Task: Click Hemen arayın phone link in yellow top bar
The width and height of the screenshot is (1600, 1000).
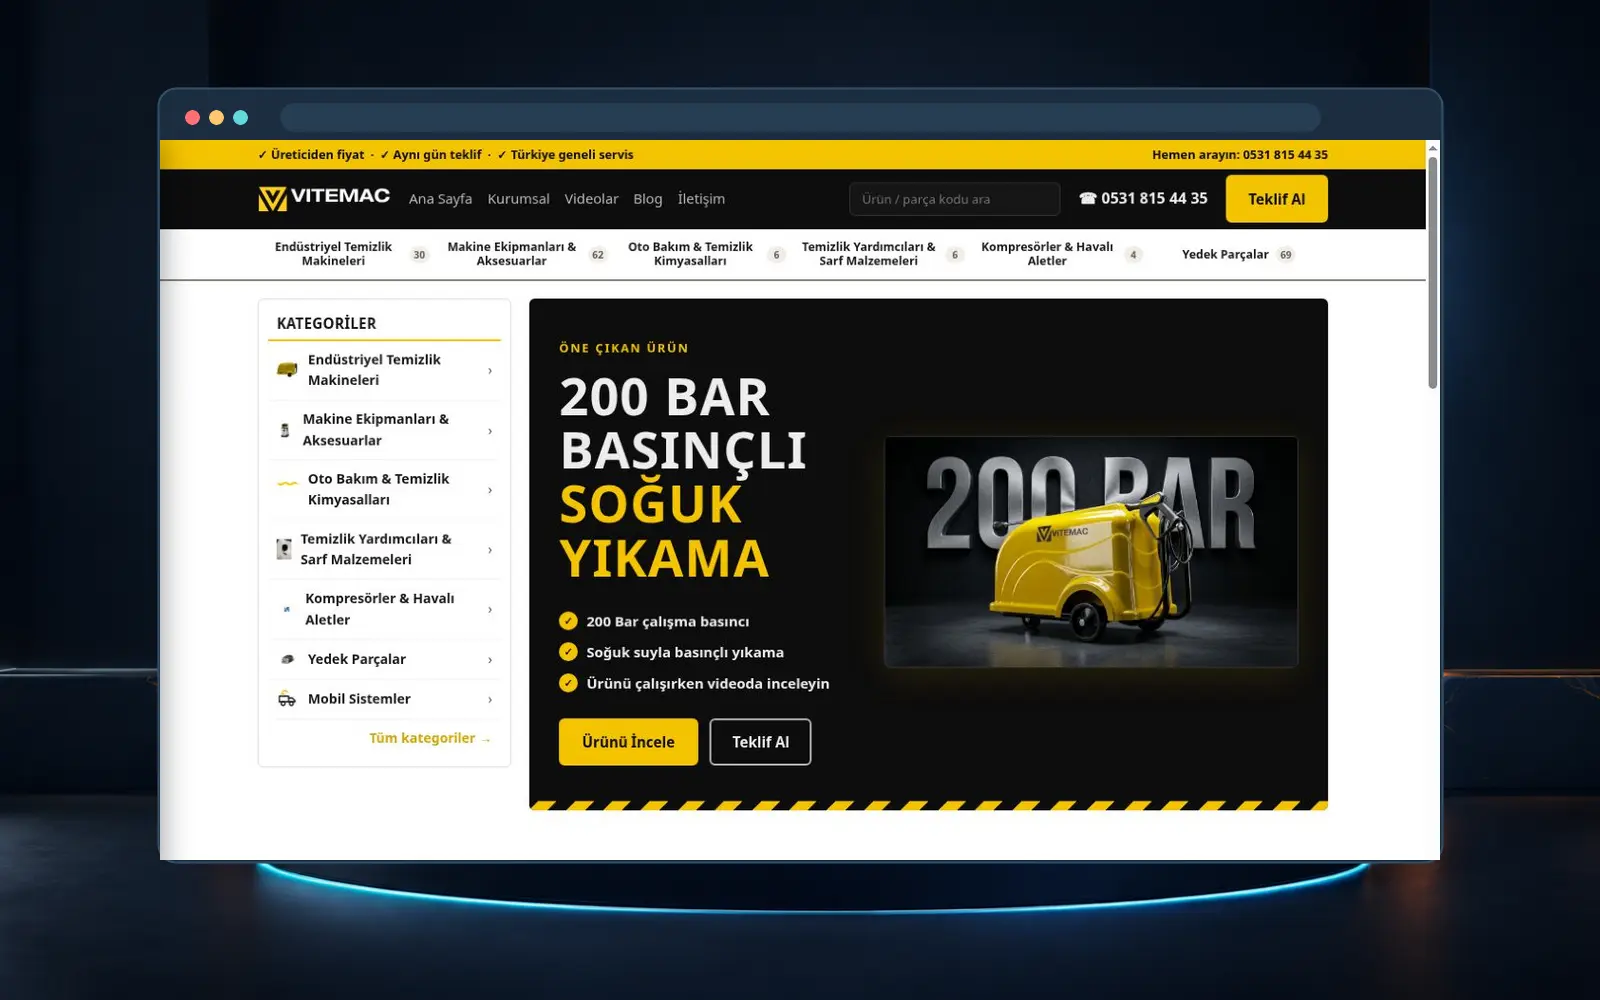Action: tap(1240, 154)
